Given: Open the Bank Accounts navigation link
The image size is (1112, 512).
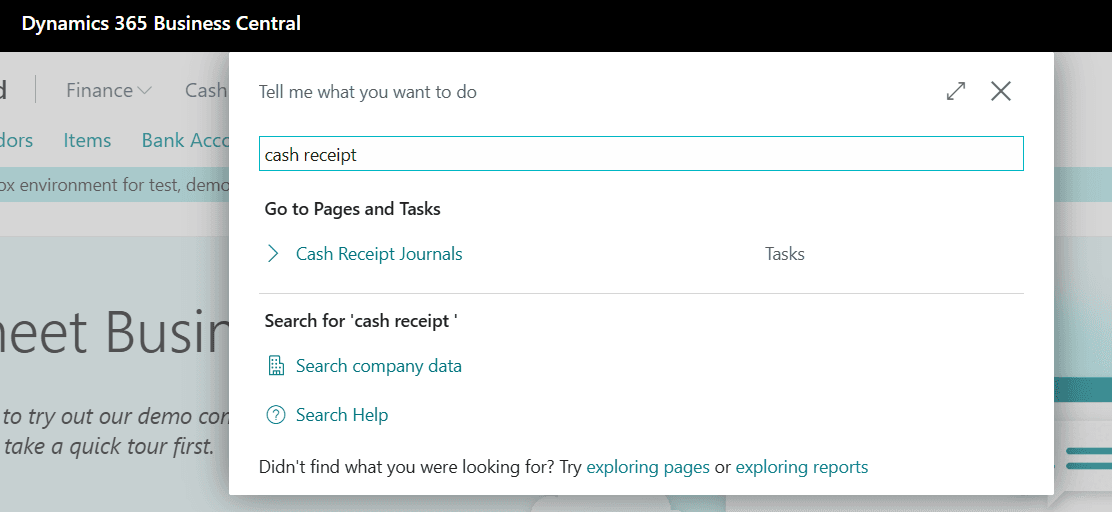Looking at the screenshot, I should tap(186, 140).
